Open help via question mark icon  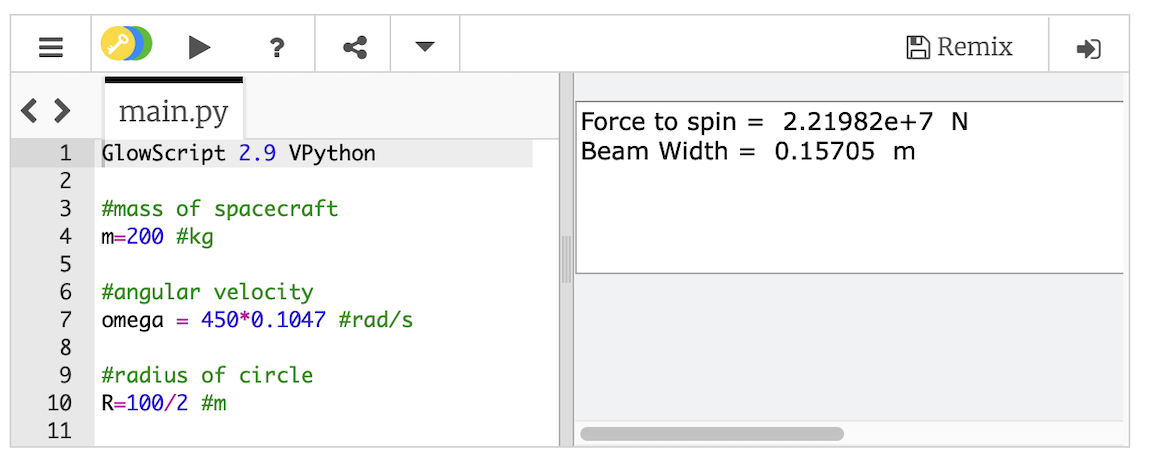(x=276, y=48)
